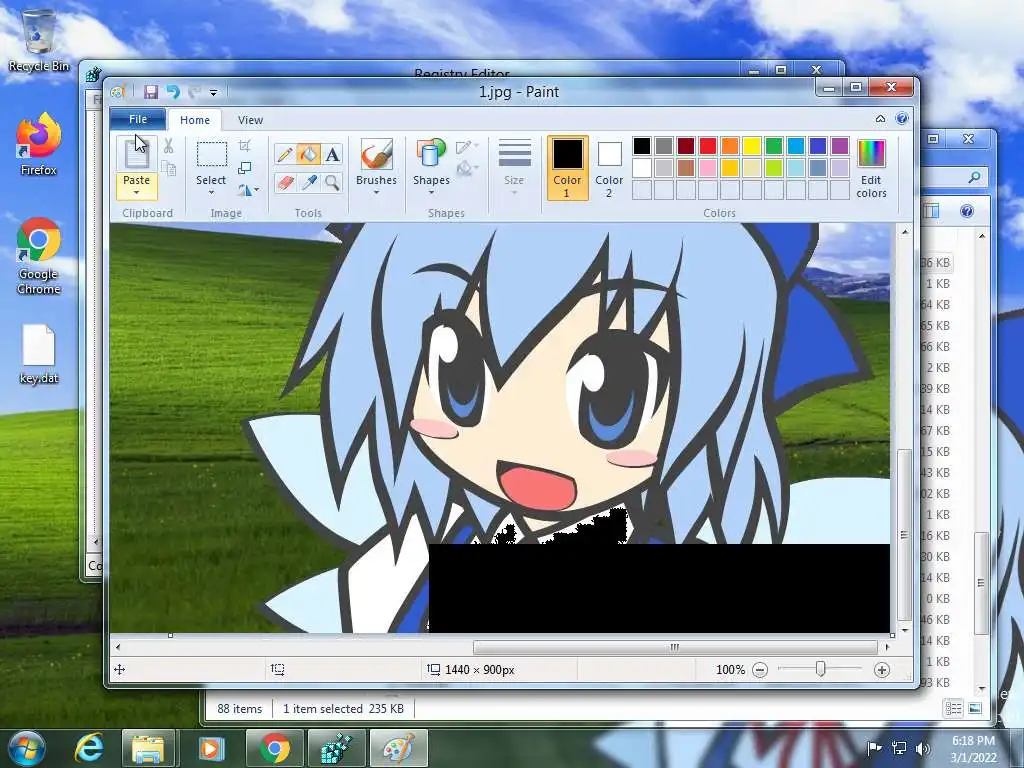Viewport: 1024px width, 768px height.
Task: Click the Resize icon in Image group
Action: (x=244, y=168)
